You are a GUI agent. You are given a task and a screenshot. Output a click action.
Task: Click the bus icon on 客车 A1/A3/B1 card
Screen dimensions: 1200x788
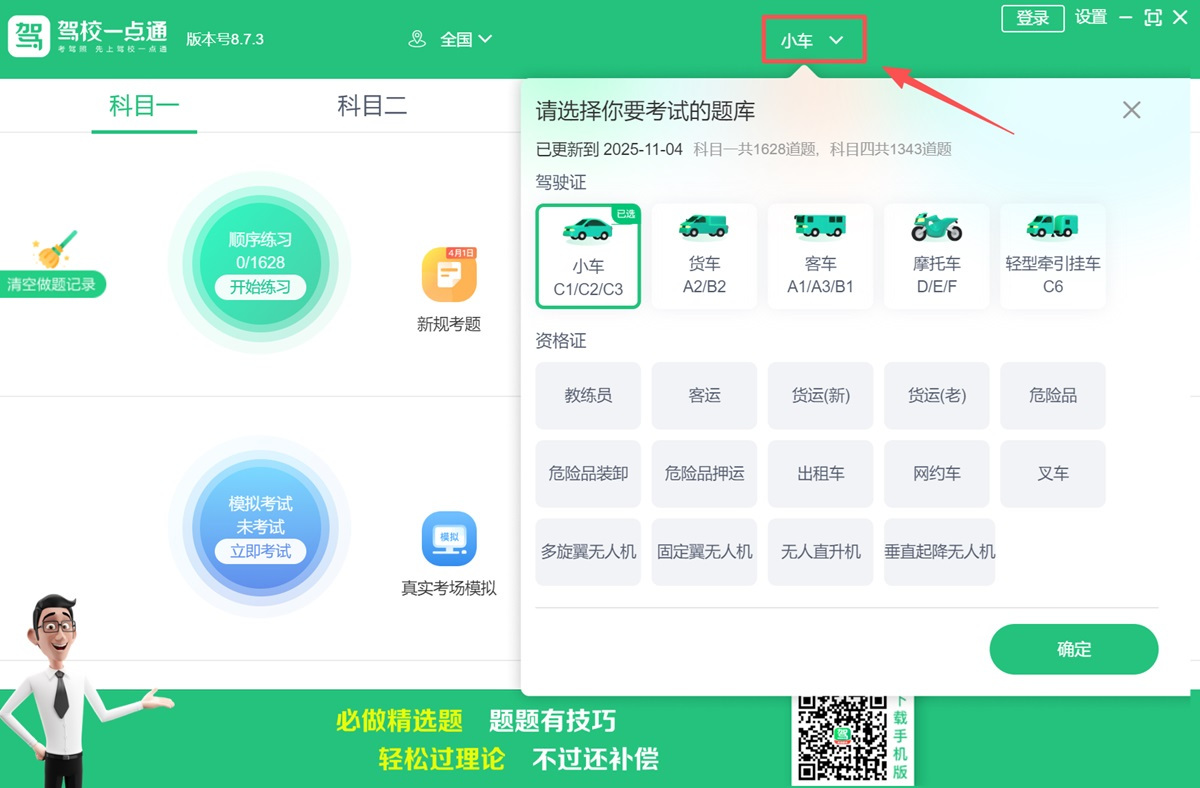click(x=820, y=228)
